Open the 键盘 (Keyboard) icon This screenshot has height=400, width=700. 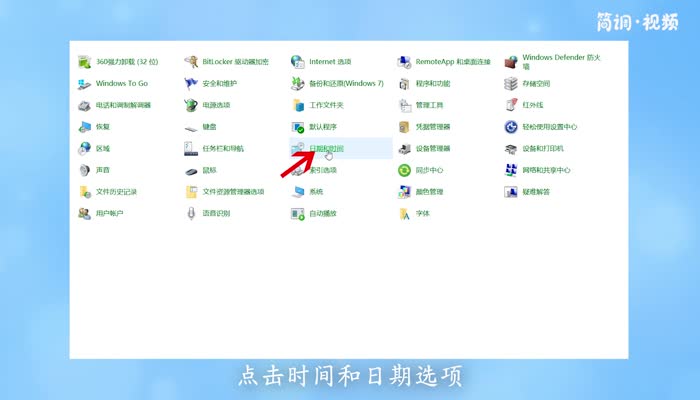[x=192, y=127]
